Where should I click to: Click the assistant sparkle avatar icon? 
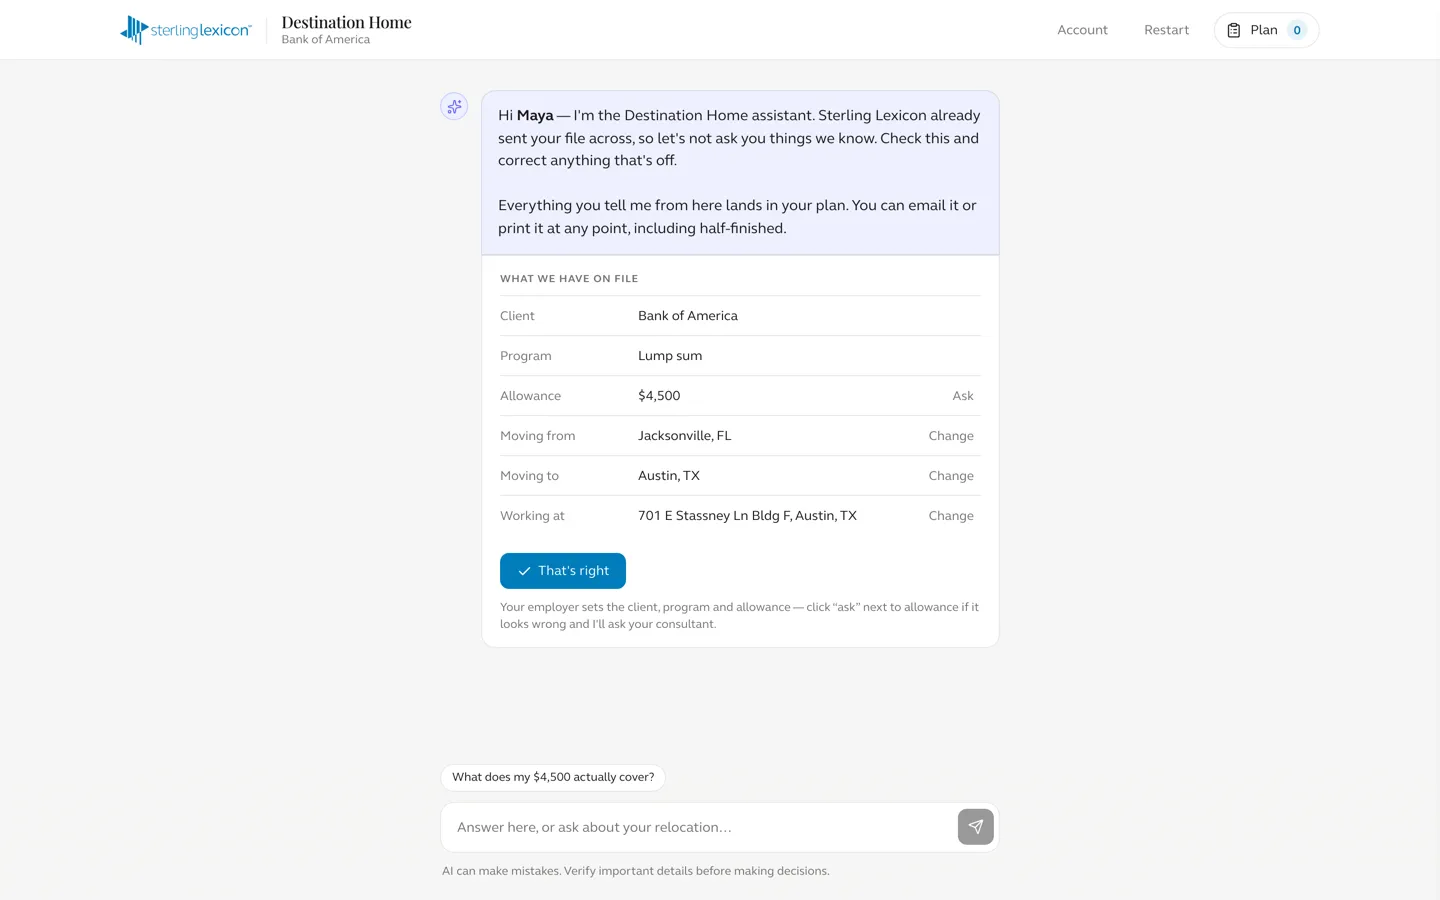tap(454, 106)
